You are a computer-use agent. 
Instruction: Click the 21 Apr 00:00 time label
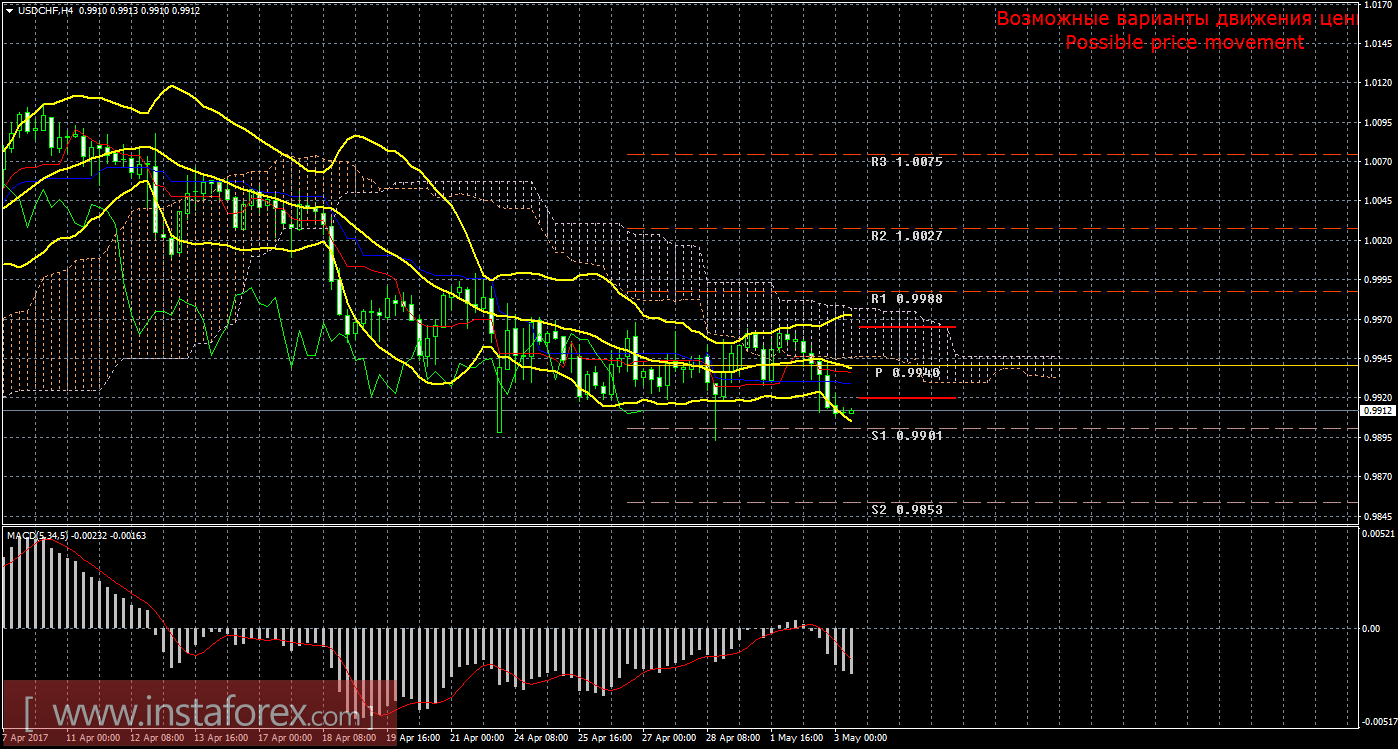pyautogui.click(x=477, y=738)
